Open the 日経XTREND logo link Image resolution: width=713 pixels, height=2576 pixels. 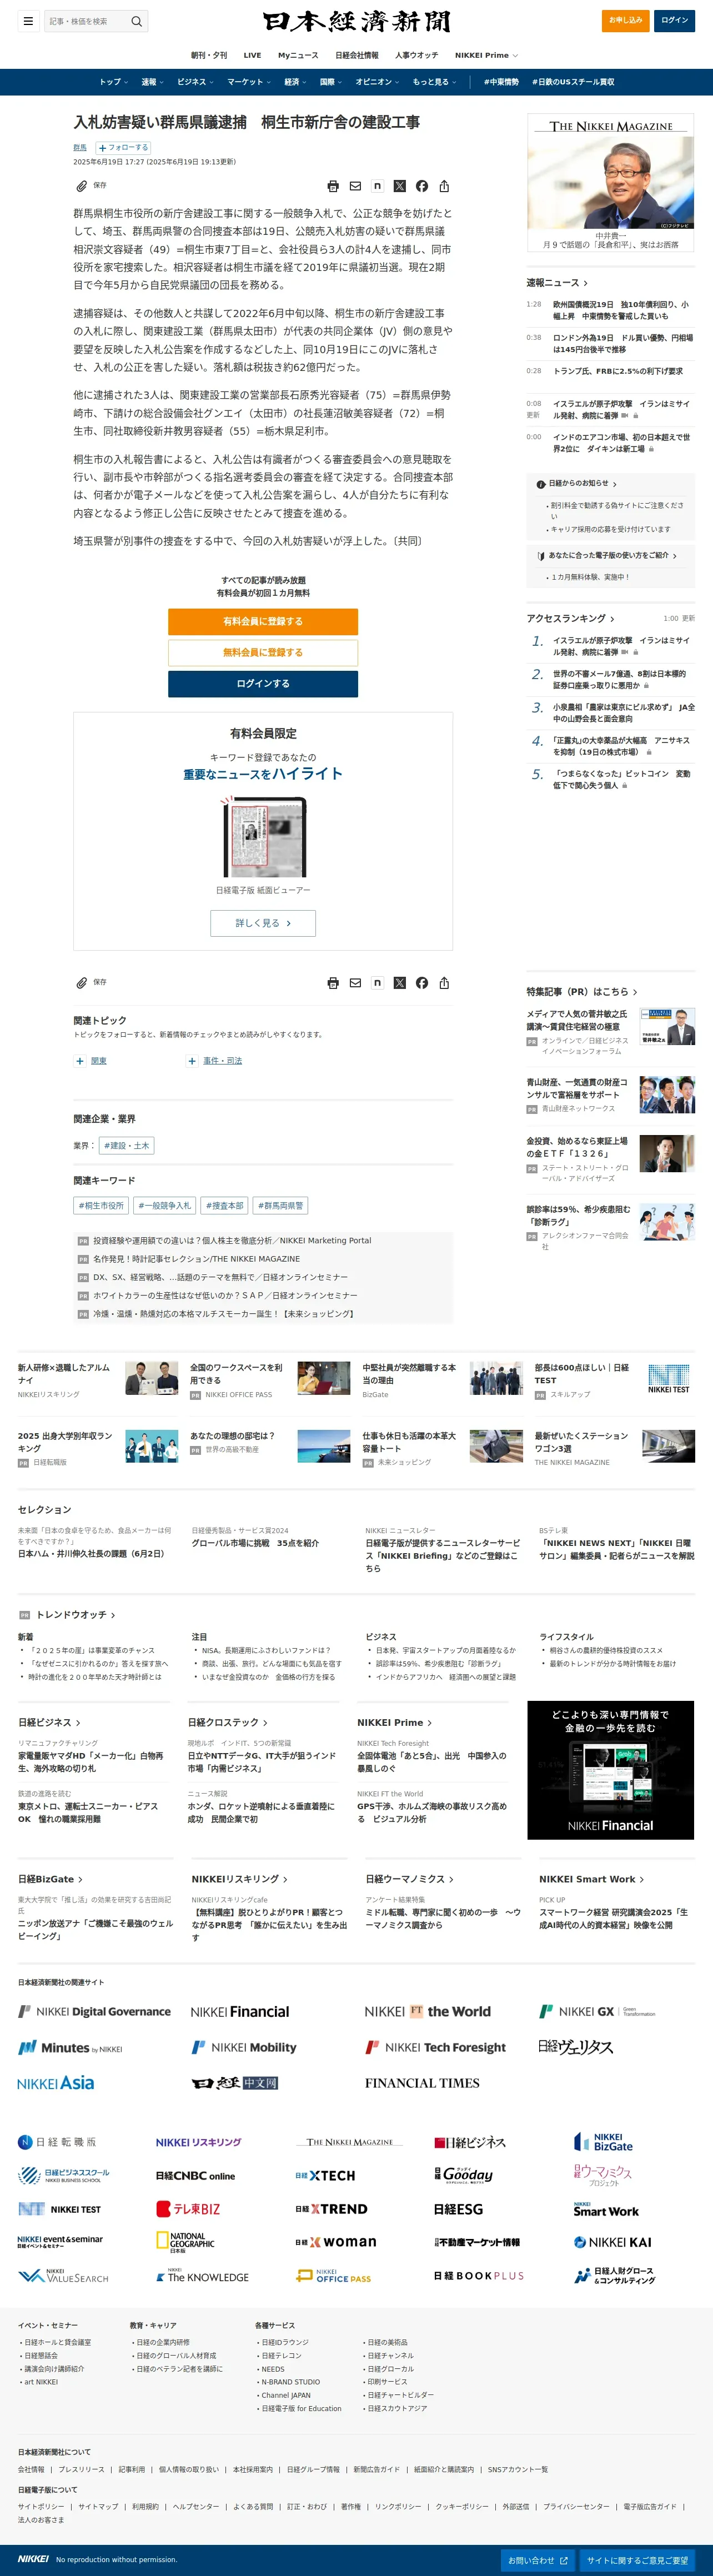click(331, 2209)
